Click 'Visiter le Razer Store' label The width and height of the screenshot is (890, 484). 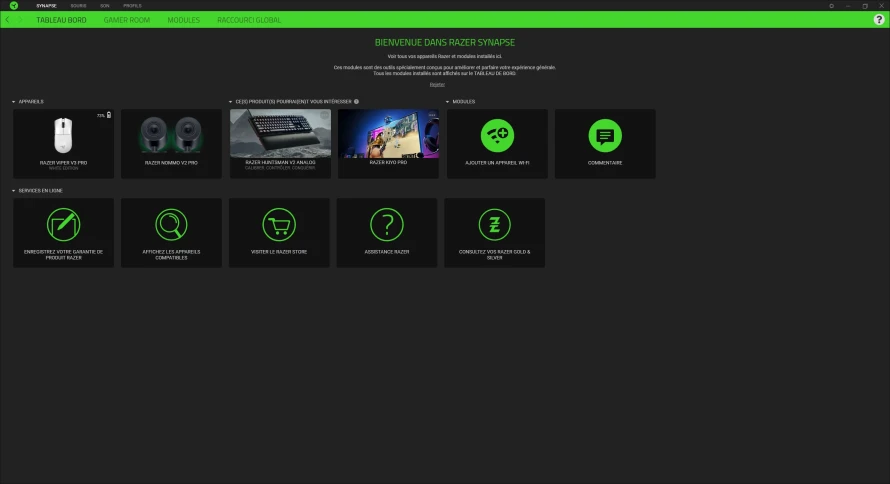279,252
